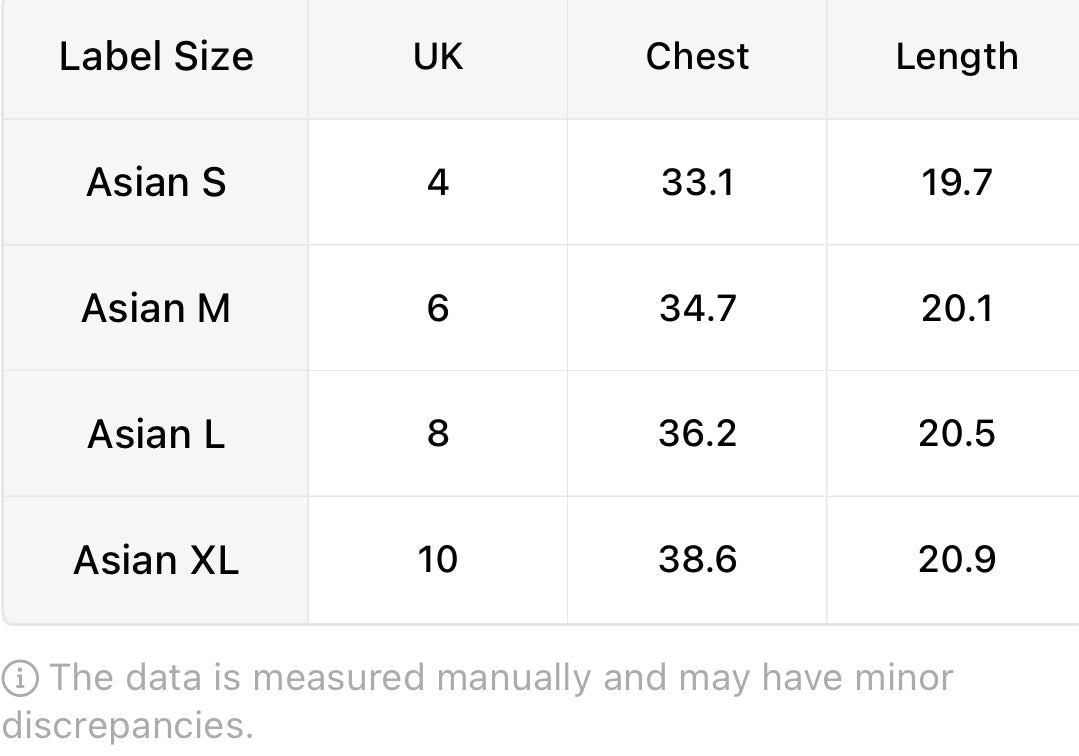
Task: Select the UK column header
Action: [x=438, y=56]
